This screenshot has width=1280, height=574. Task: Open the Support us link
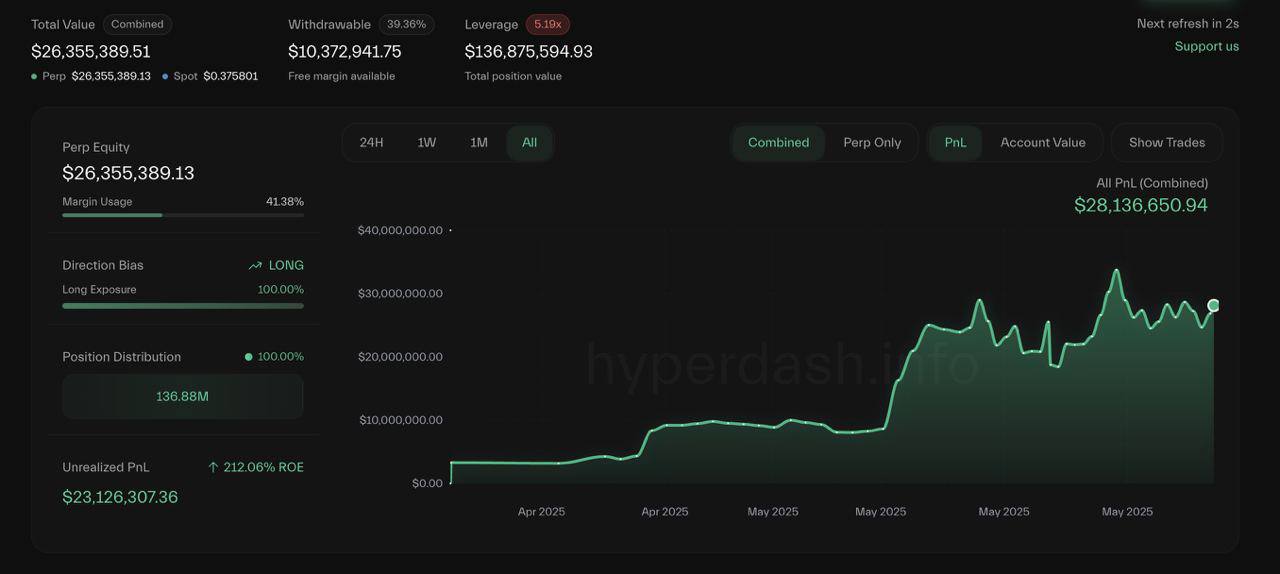tap(1206, 46)
